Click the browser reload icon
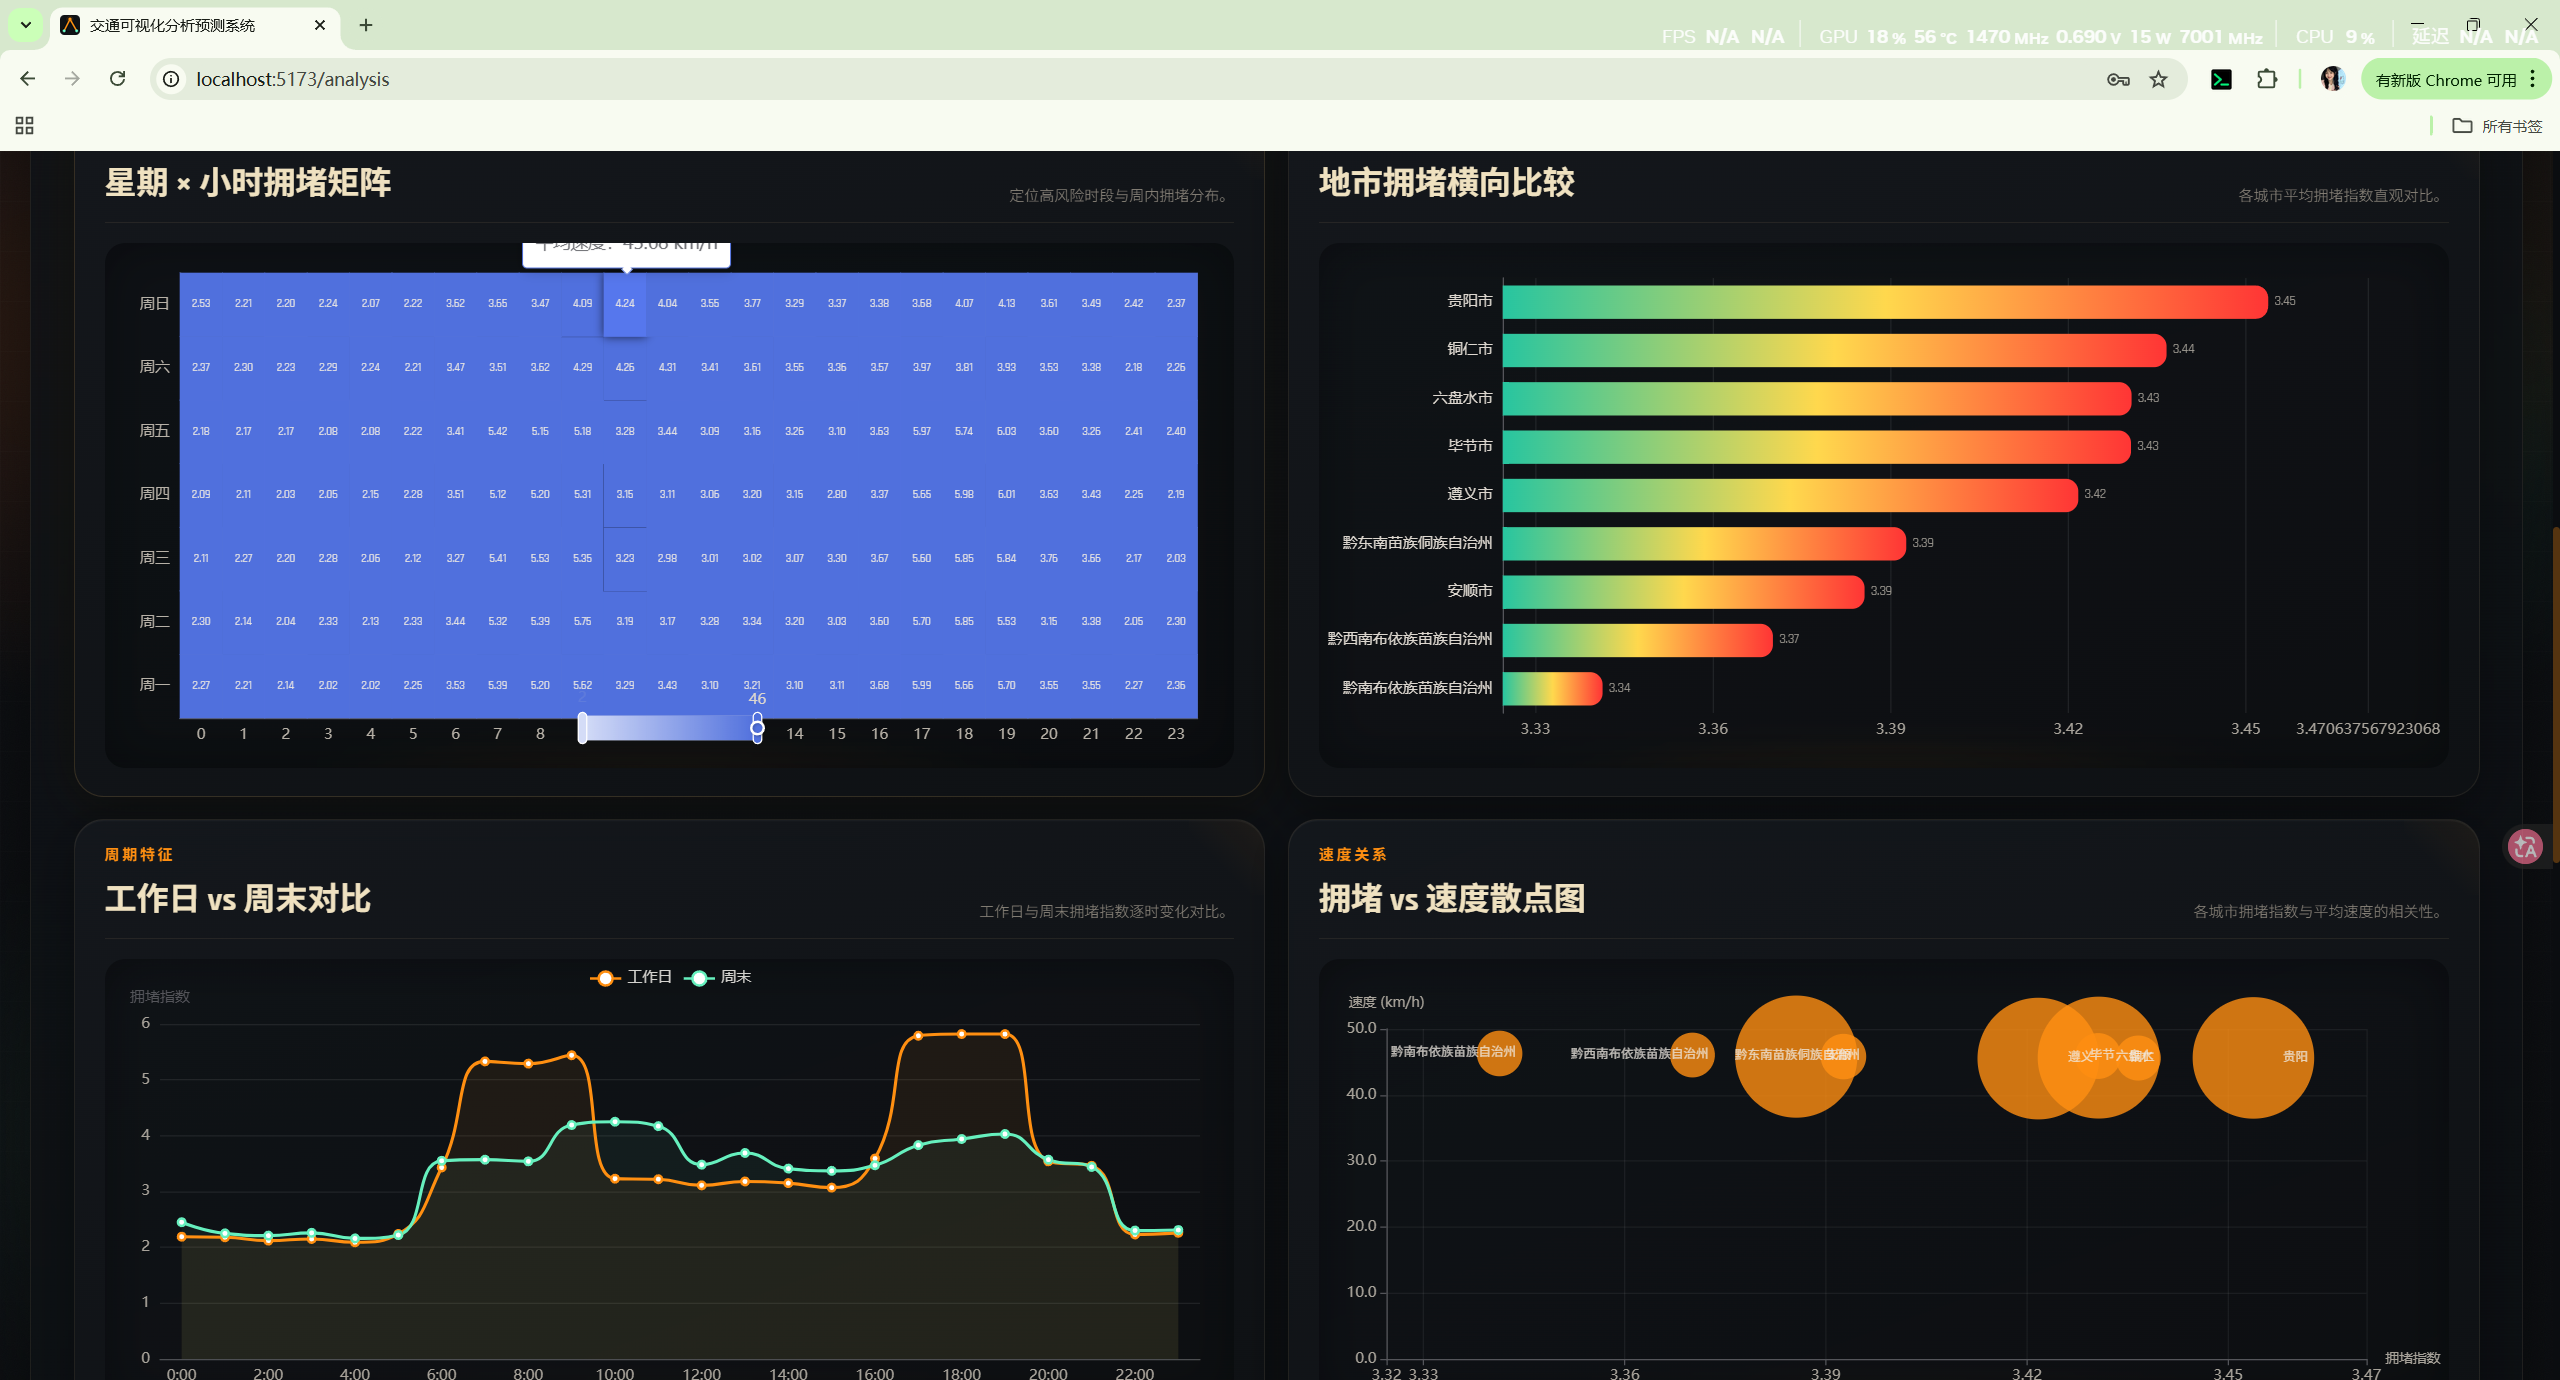Image resolution: width=2560 pixels, height=1380 pixels. point(118,79)
